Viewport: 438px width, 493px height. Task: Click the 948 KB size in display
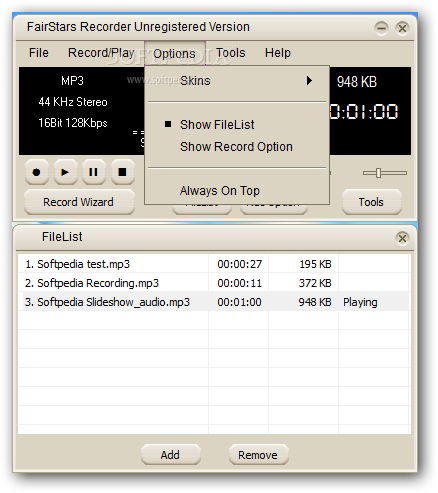pos(357,82)
